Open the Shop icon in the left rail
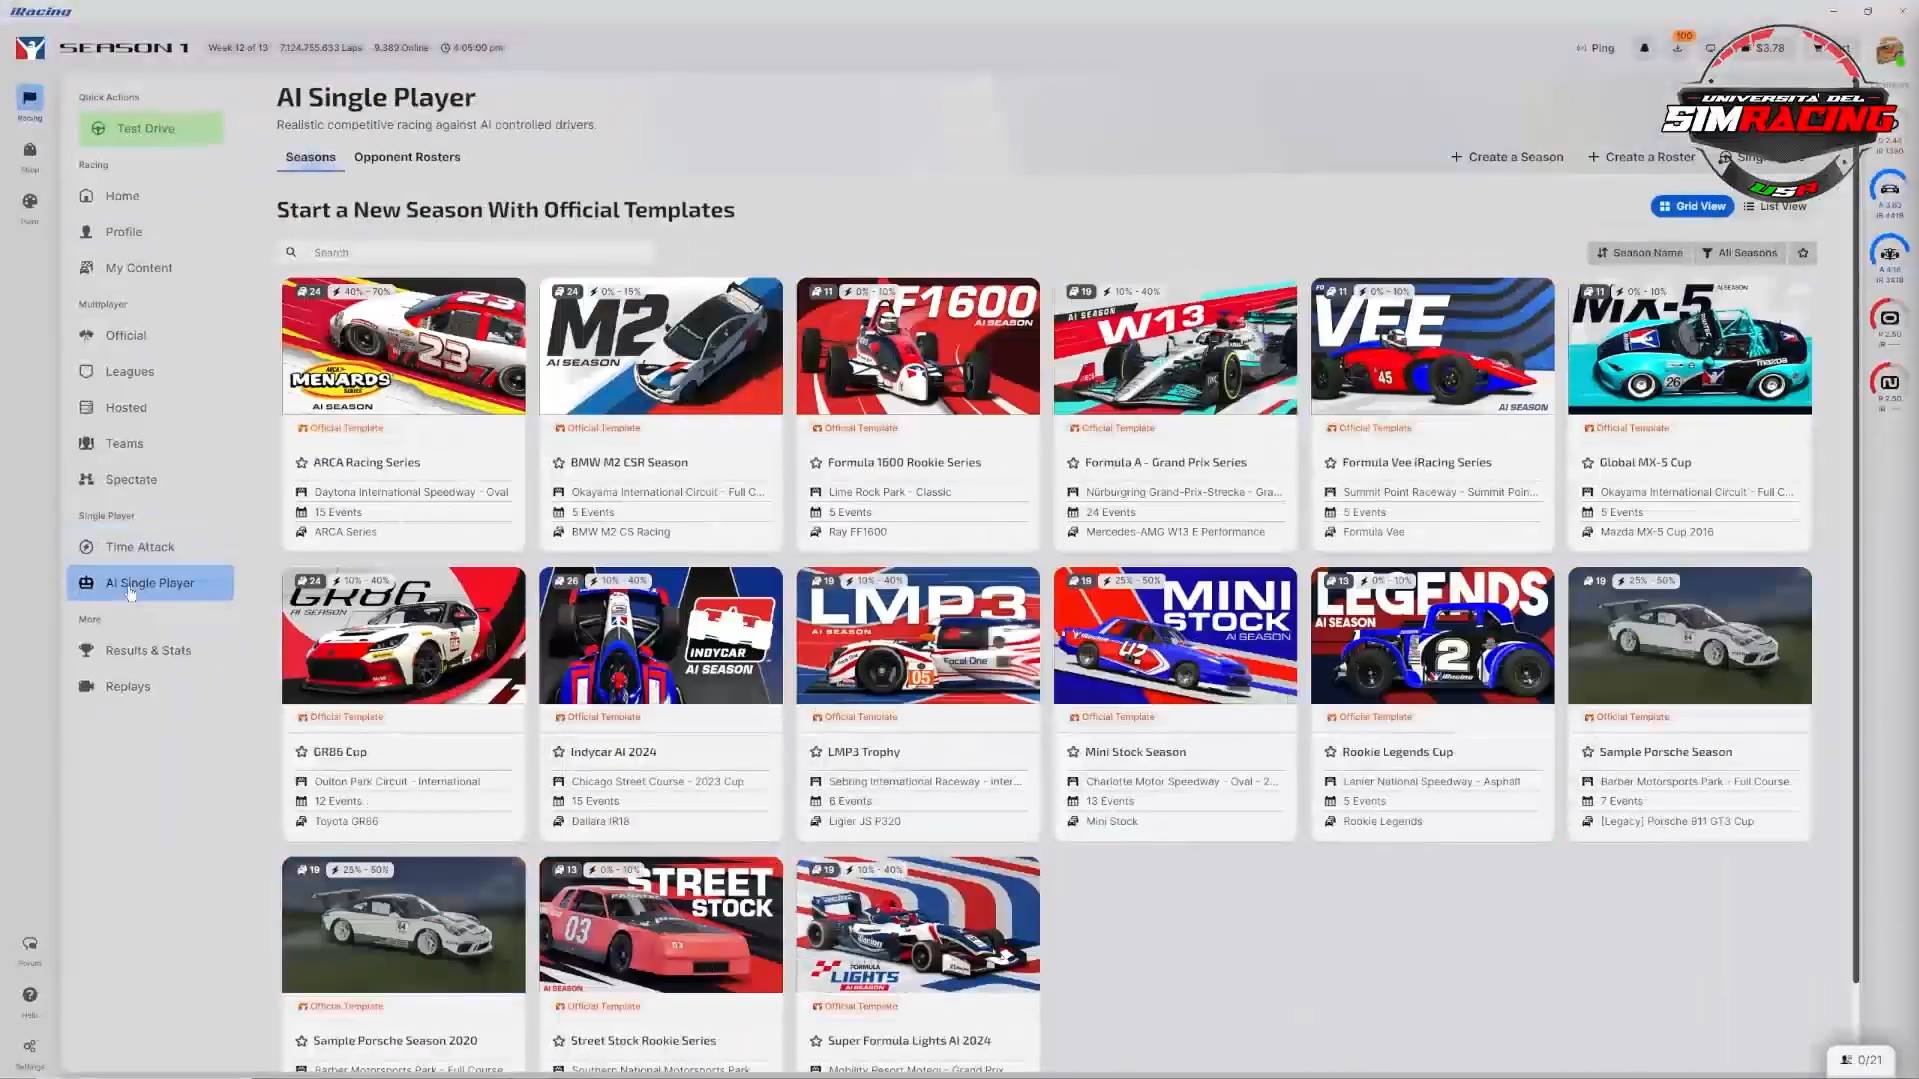 [29, 152]
